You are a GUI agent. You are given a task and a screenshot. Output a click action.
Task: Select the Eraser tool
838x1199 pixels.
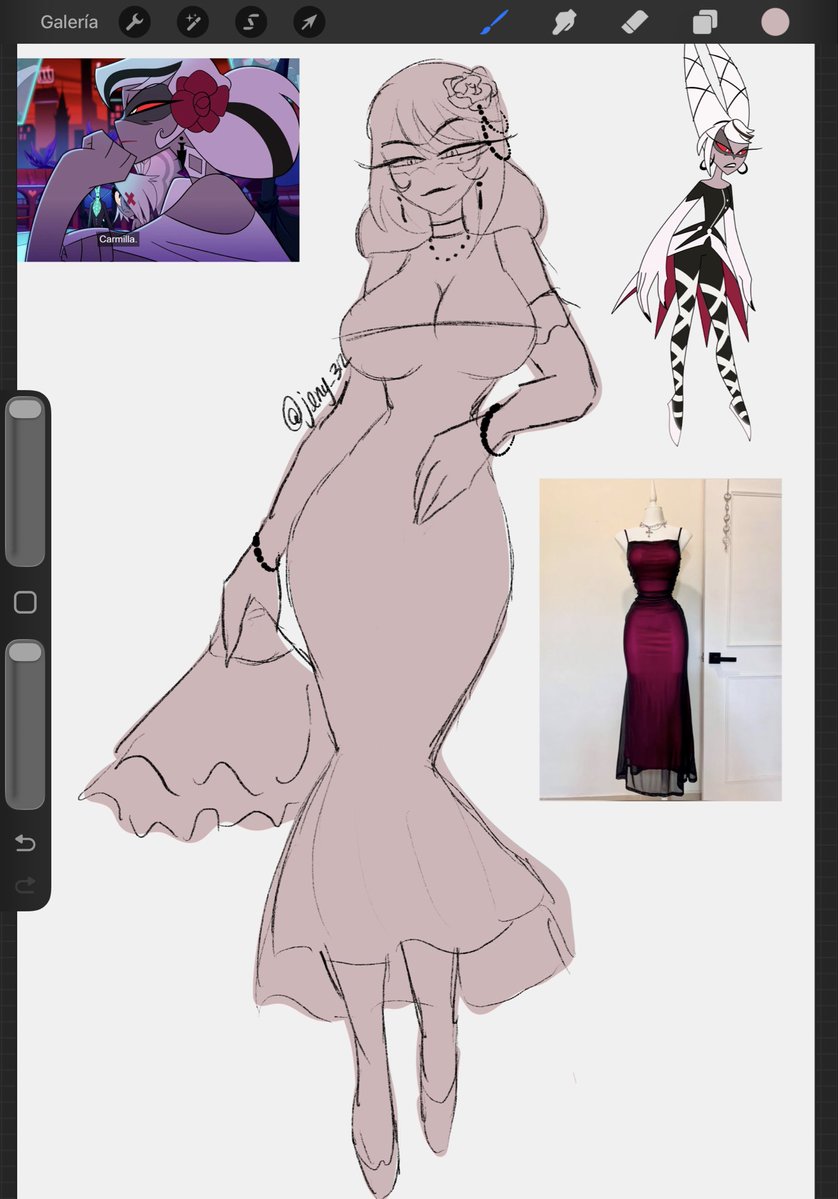pos(635,22)
